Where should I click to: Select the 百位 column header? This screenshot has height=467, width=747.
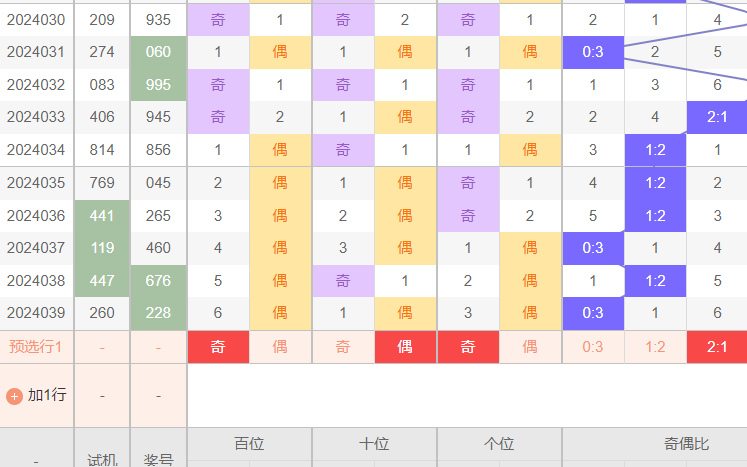(x=249, y=442)
